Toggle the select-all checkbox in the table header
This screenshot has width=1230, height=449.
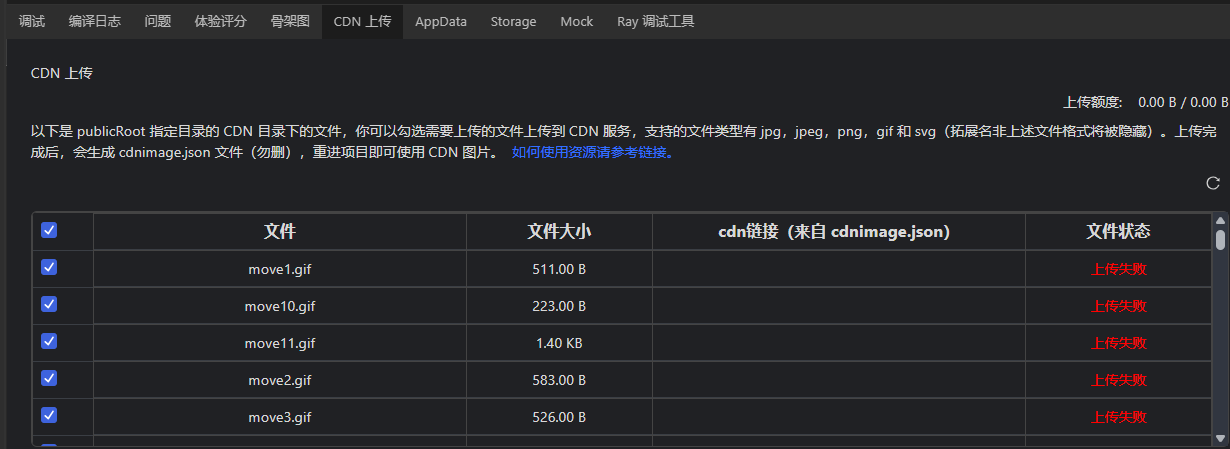[49, 231]
